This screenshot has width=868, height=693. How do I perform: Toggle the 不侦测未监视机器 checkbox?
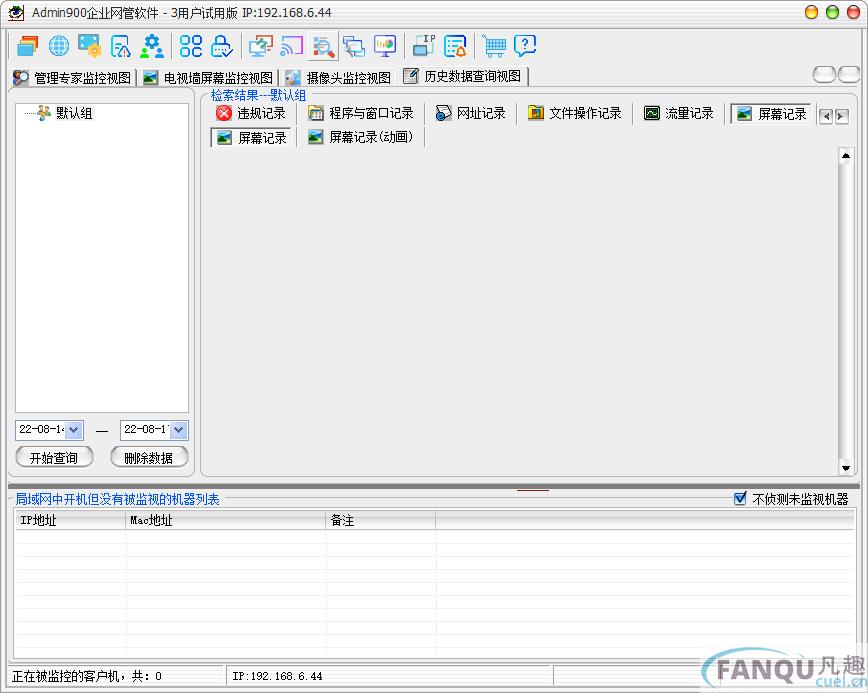740,499
